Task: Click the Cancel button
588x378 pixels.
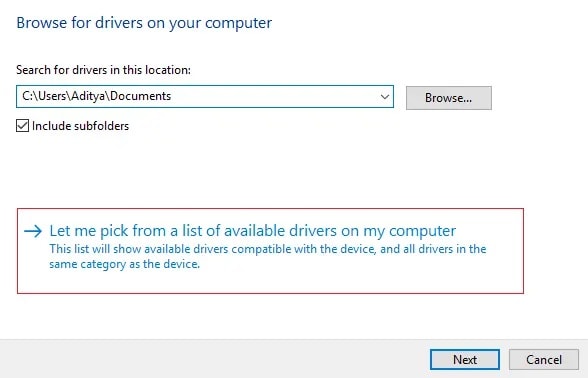Action: point(543,360)
